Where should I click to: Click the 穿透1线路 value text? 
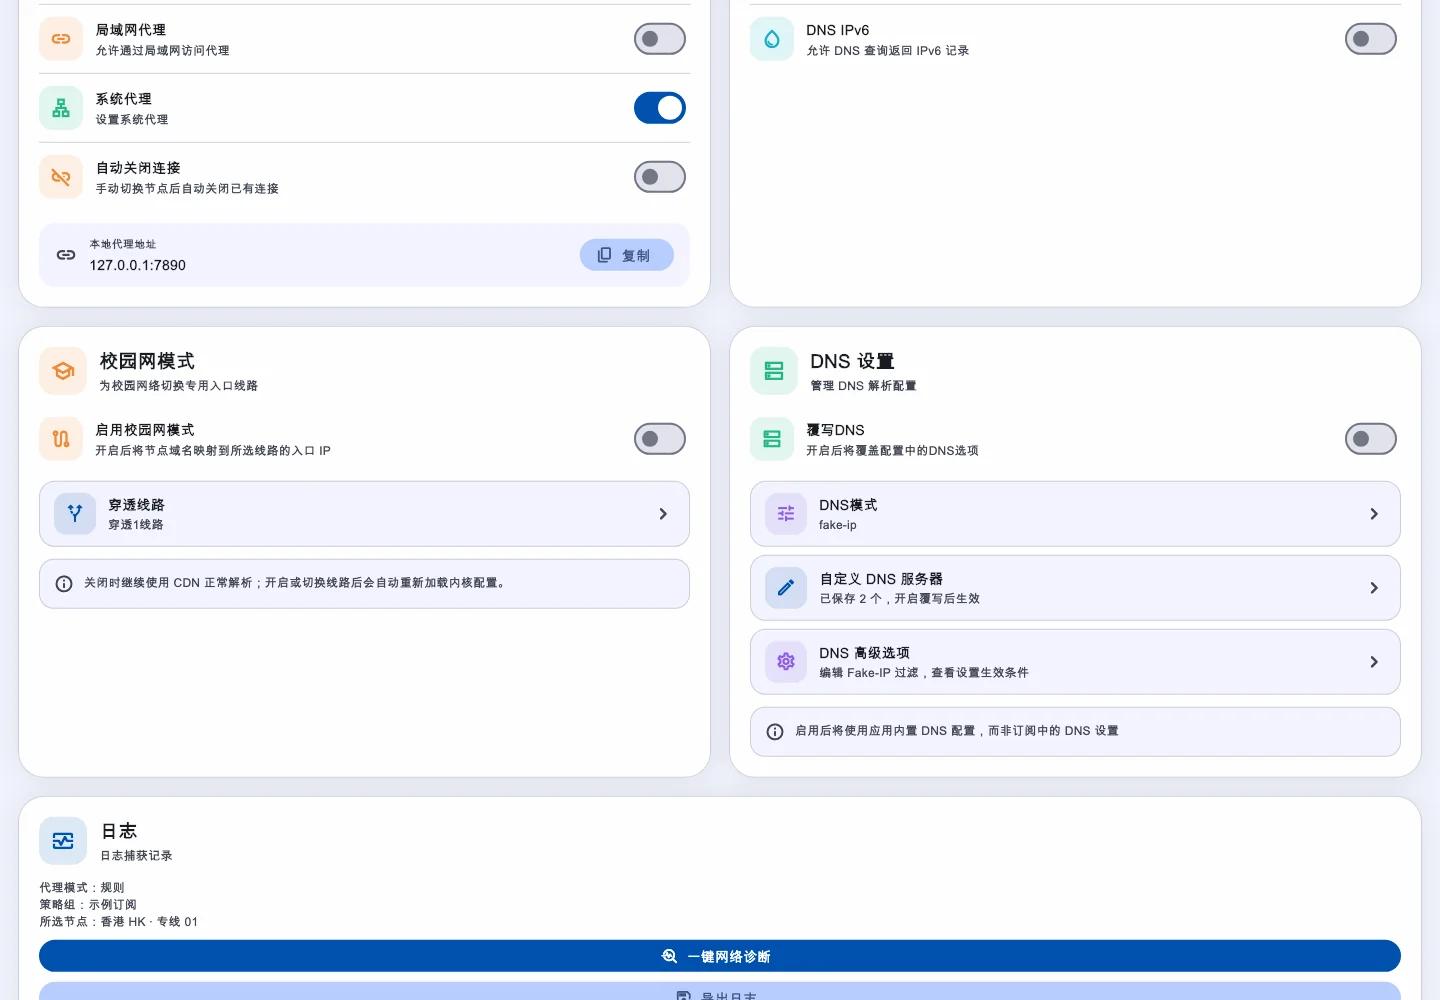(136, 525)
